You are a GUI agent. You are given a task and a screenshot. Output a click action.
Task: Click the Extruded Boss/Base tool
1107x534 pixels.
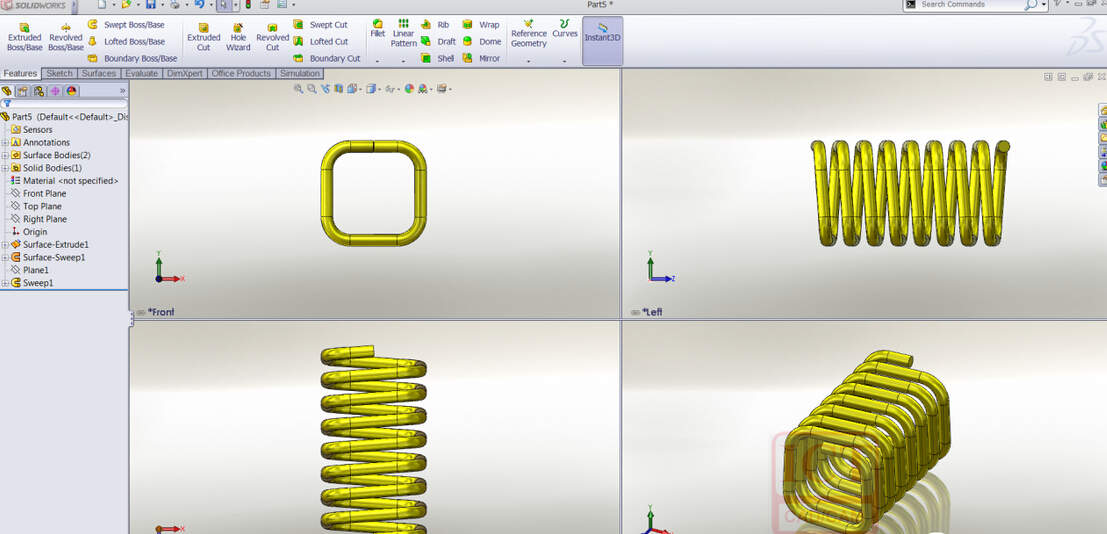pos(25,37)
